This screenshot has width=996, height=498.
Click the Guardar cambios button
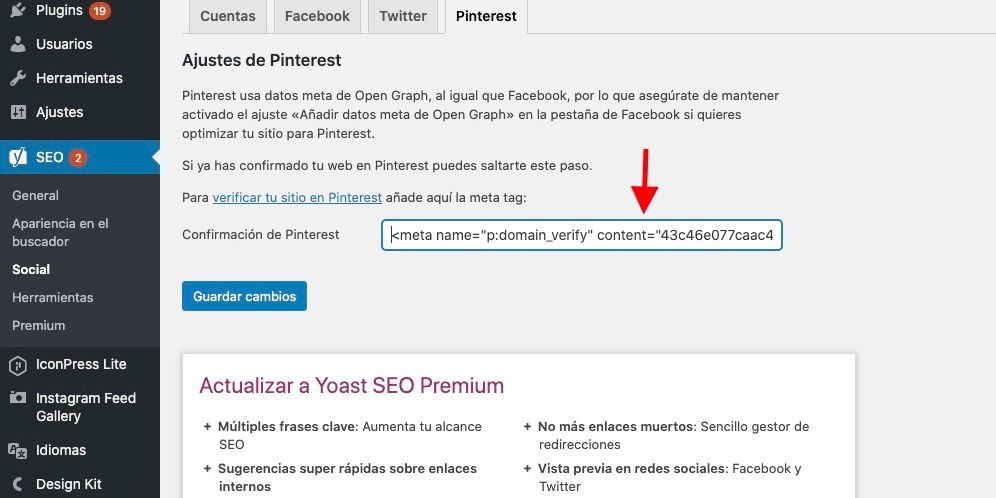point(245,296)
